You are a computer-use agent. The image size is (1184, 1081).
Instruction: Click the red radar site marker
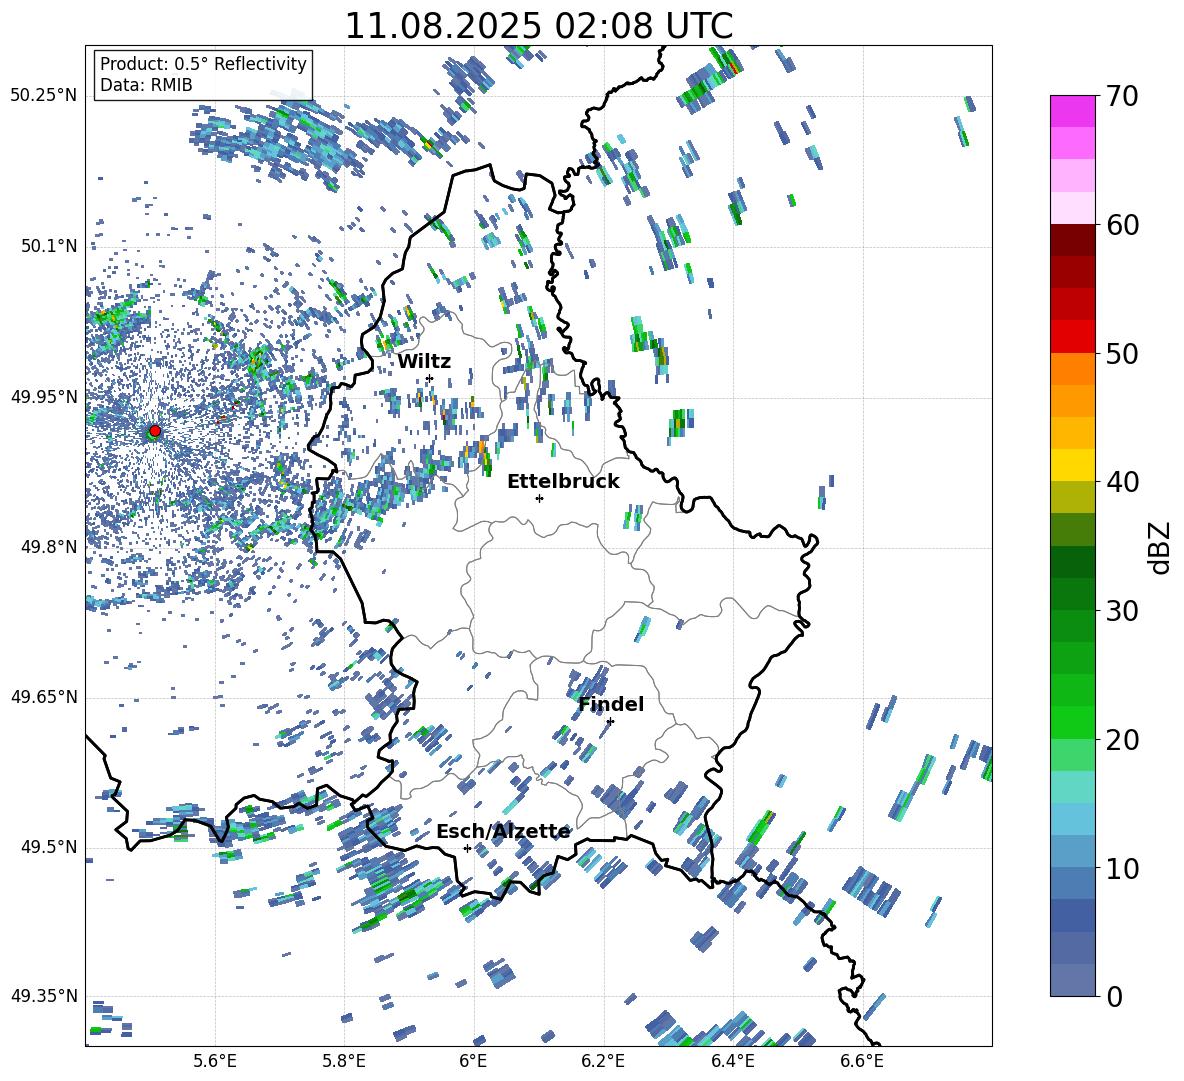pos(155,431)
